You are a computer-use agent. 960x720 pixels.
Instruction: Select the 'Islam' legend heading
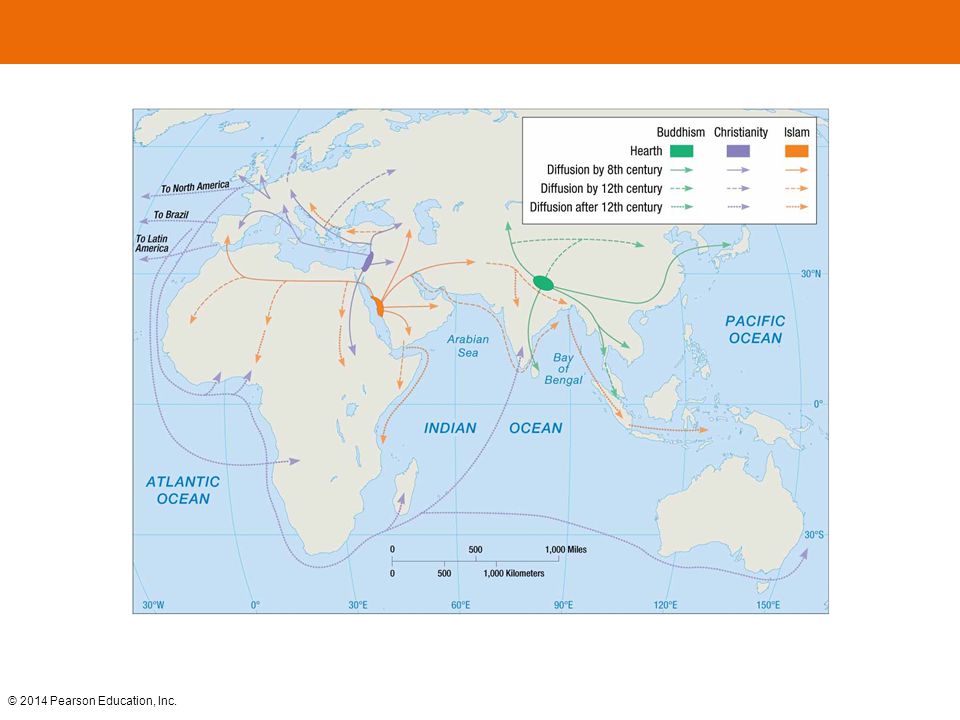pos(797,132)
